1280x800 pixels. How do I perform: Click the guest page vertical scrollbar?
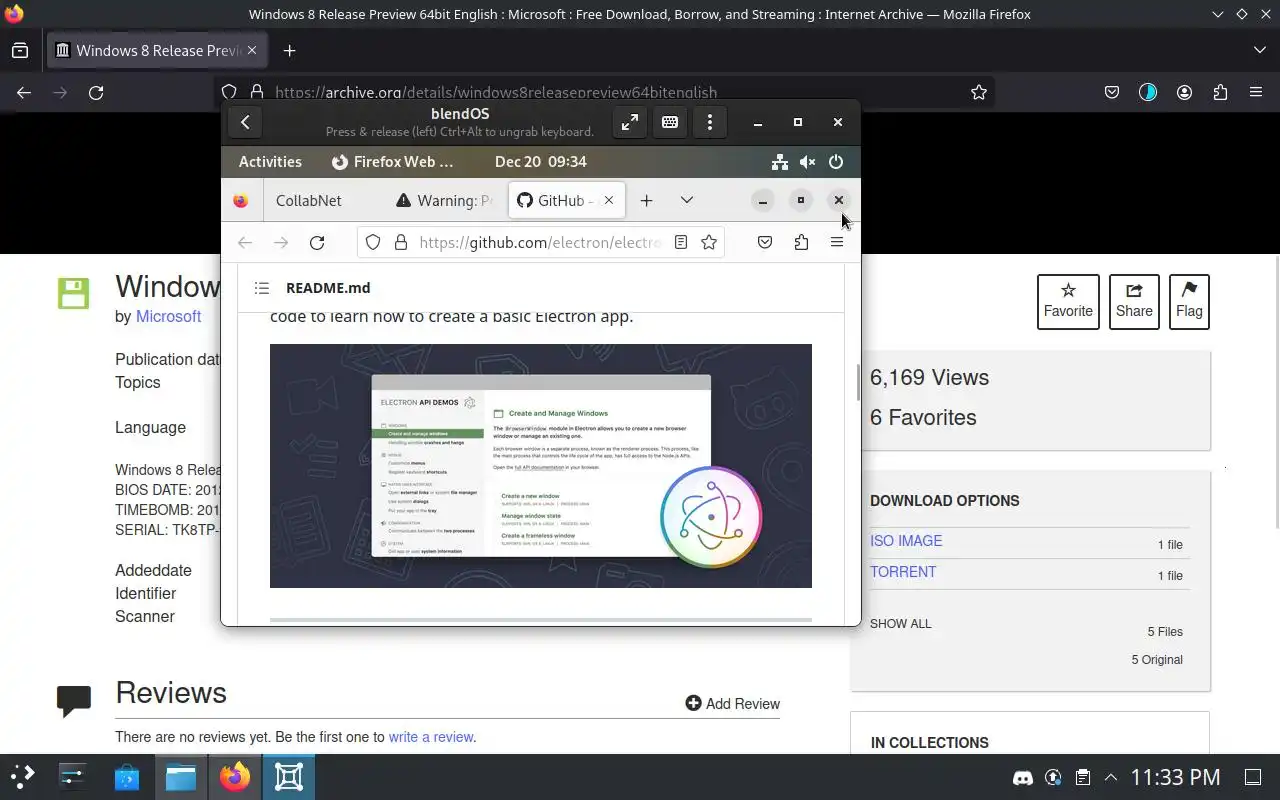tap(857, 382)
